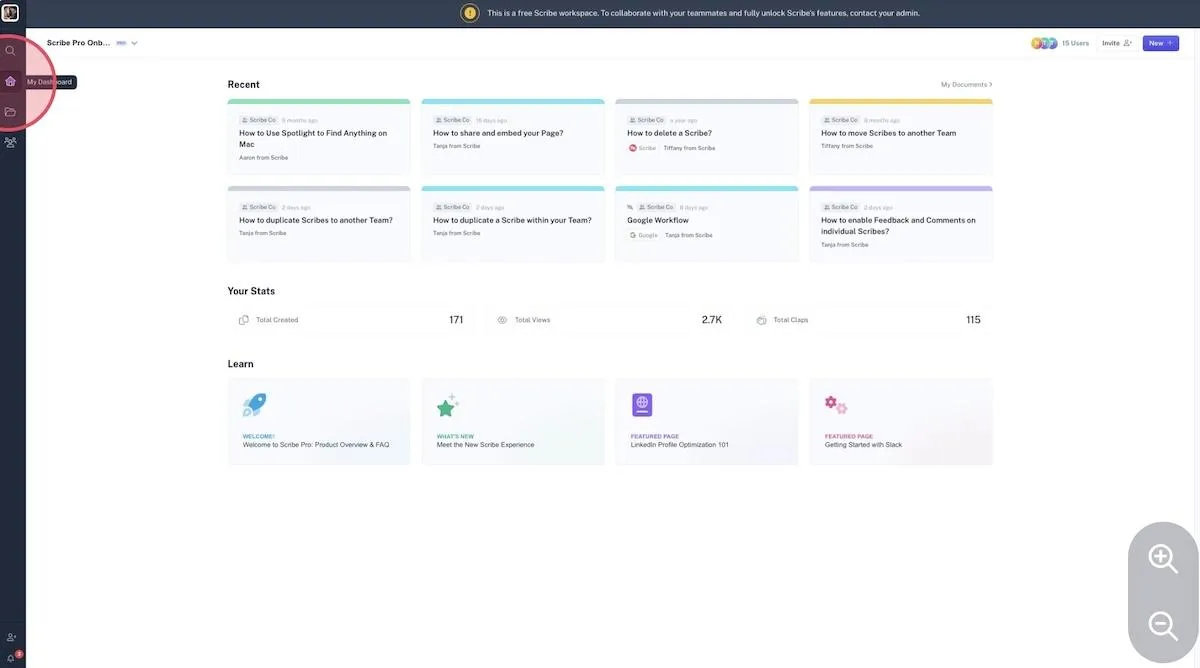Click the Total Views eye icon
Image resolution: width=1200 pixels, height=668 pixels.
[x=502, y=320]
